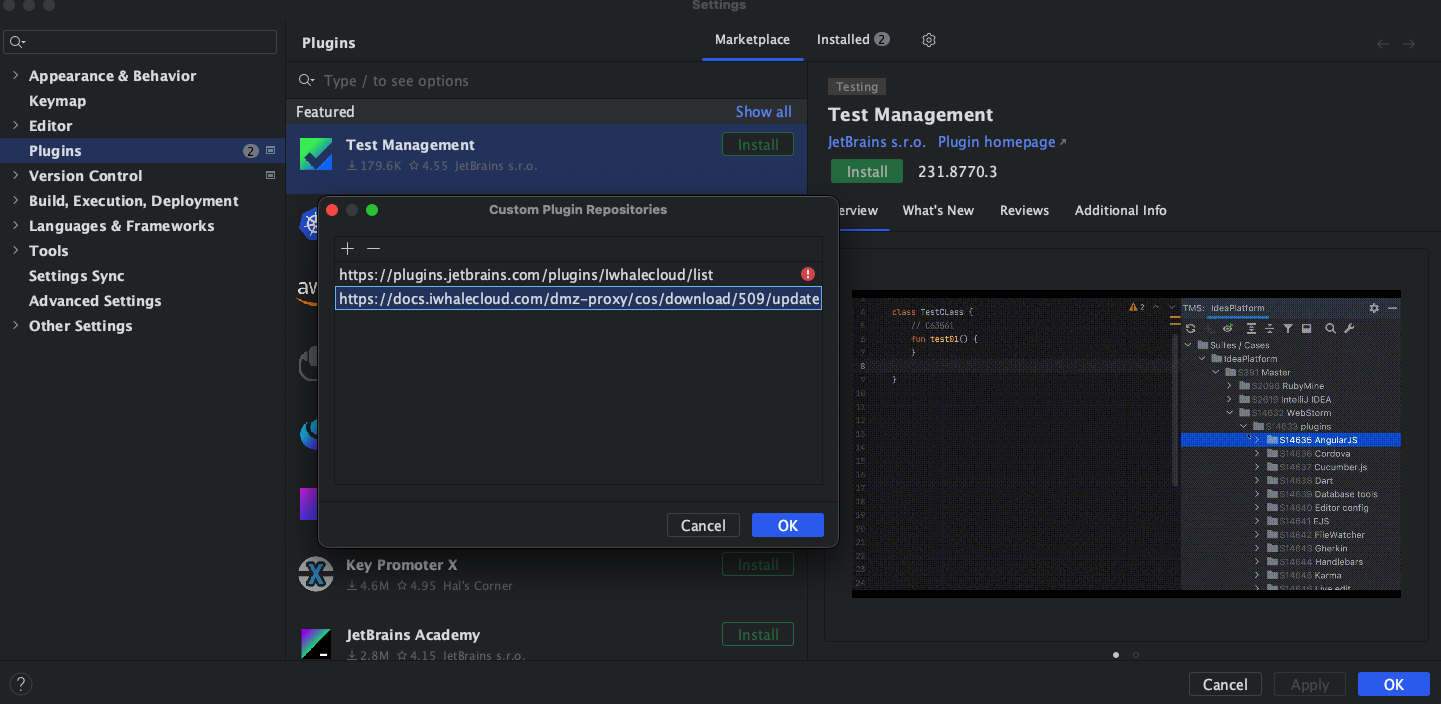Click the forward navigation arrow
This screenshot has width=1441, height=704.
click(1409, 44)
